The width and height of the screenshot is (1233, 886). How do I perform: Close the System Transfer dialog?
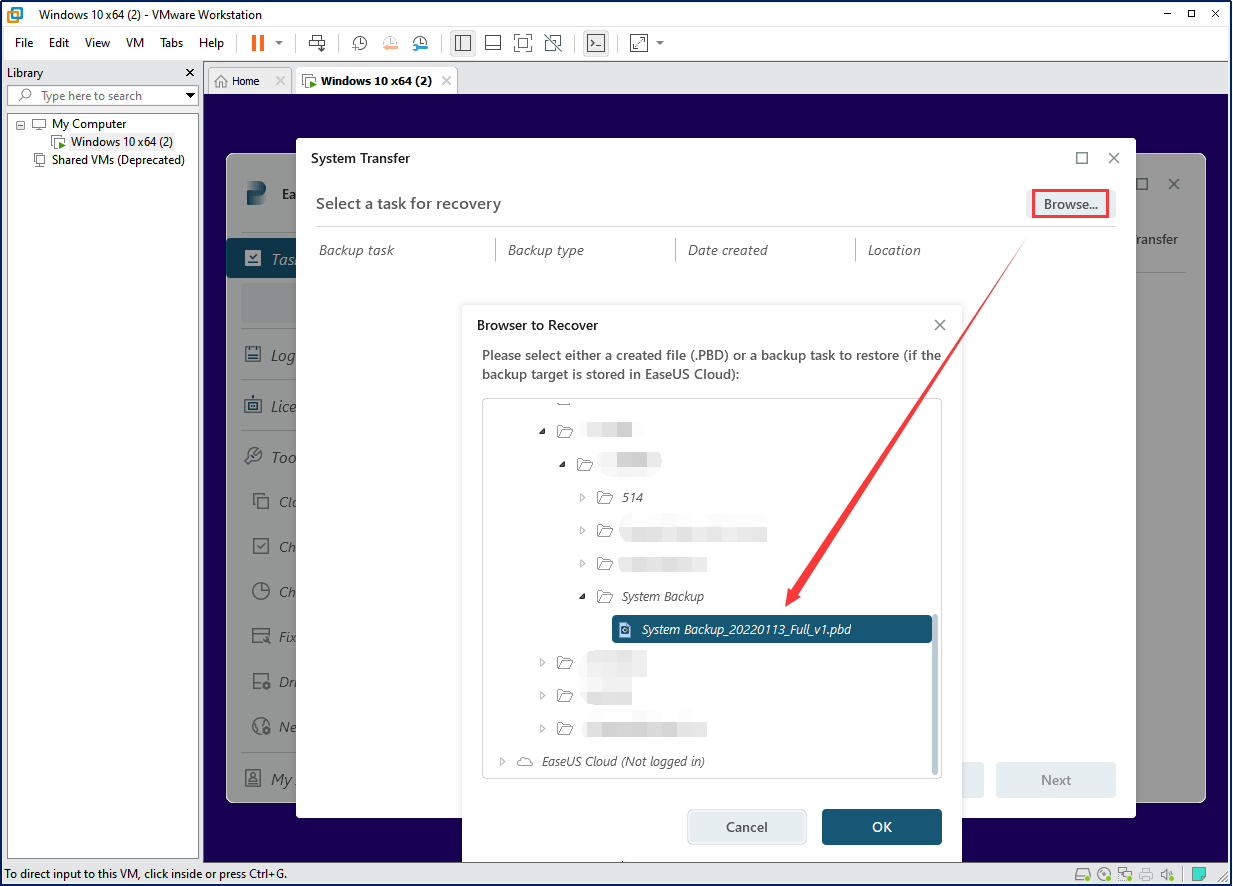point(1114,158)
